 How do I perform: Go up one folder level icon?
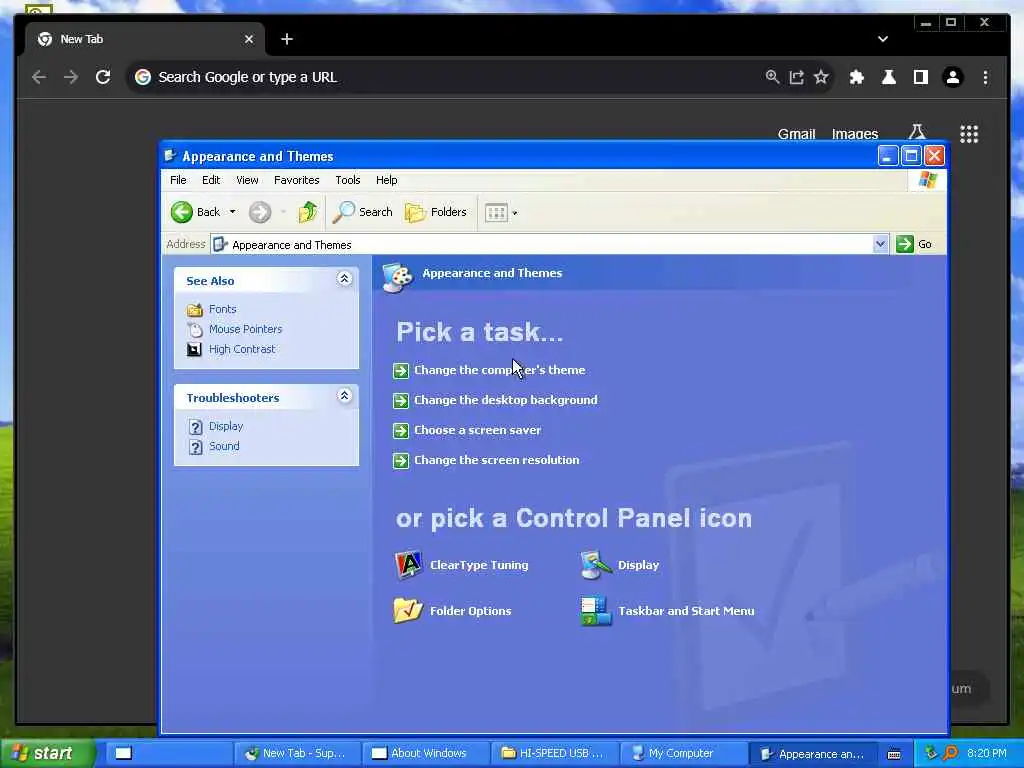pyautogui.click(x=308, y=212)
